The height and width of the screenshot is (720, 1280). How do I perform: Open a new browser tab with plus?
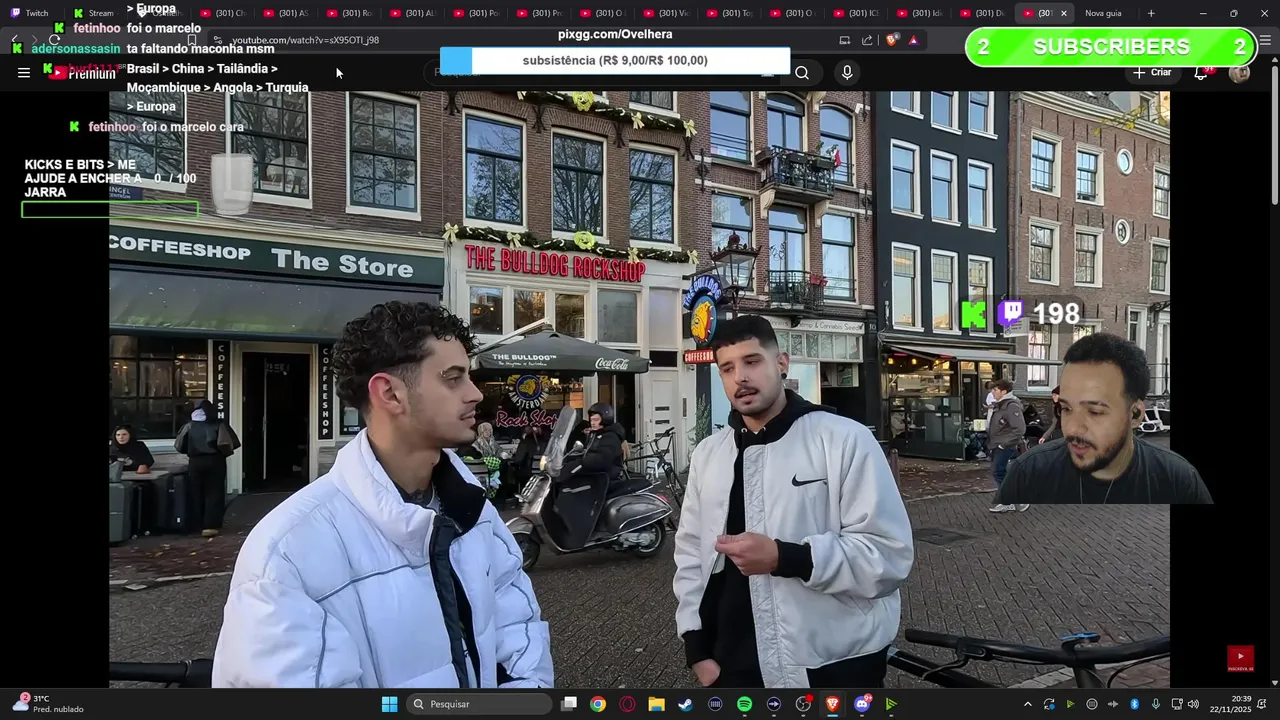[x=1151, y=13]
